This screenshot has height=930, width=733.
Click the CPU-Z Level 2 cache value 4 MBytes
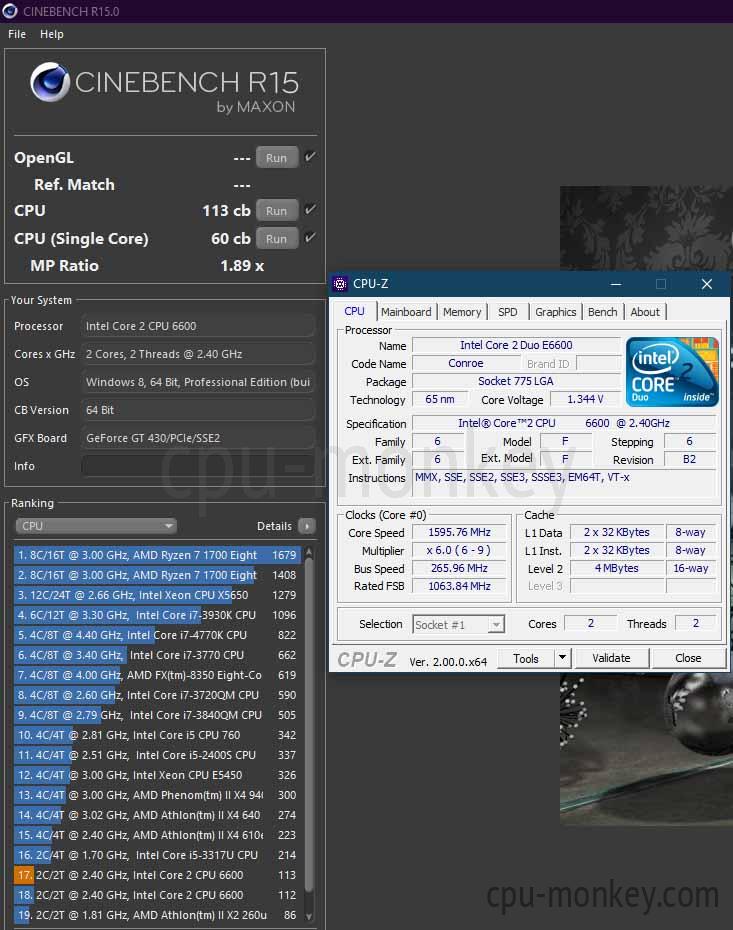617,568
